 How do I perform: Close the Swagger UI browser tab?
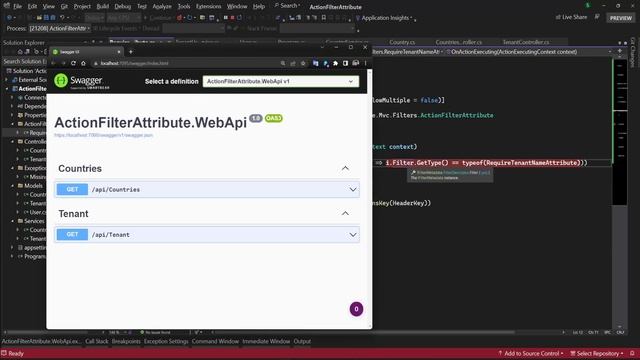(119, 52)
